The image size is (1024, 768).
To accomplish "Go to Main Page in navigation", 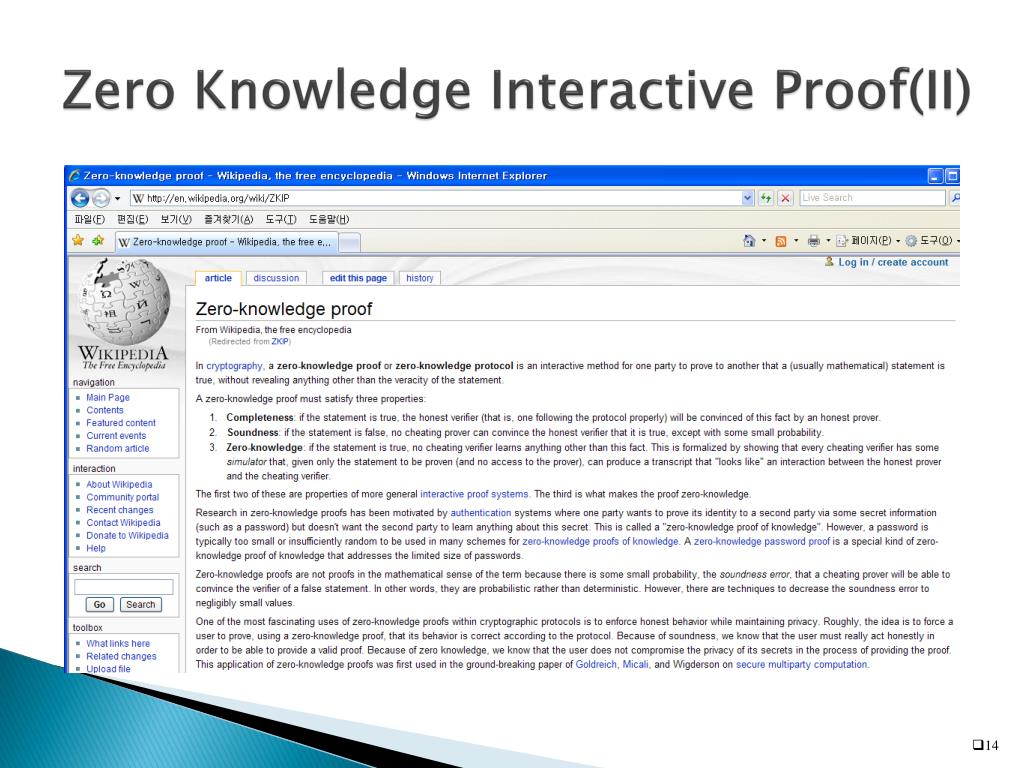I will point(108,398).
